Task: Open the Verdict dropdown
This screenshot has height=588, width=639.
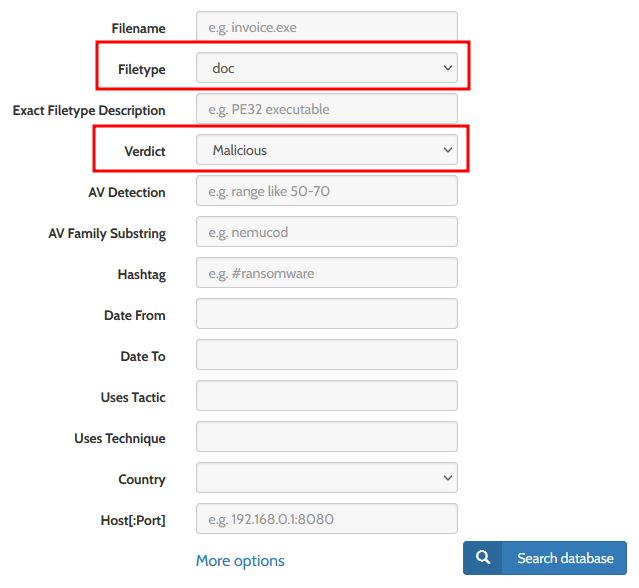Action: 326,150
